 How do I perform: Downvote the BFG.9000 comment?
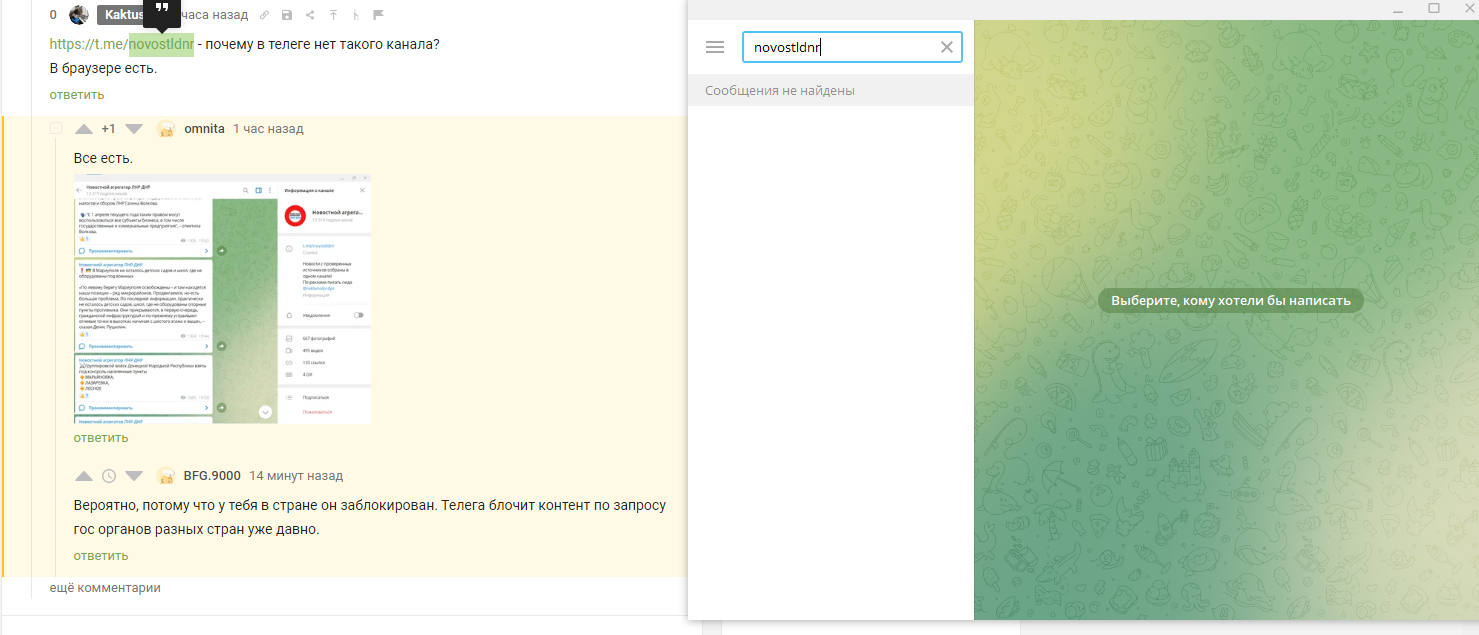(x=134, y=476)
